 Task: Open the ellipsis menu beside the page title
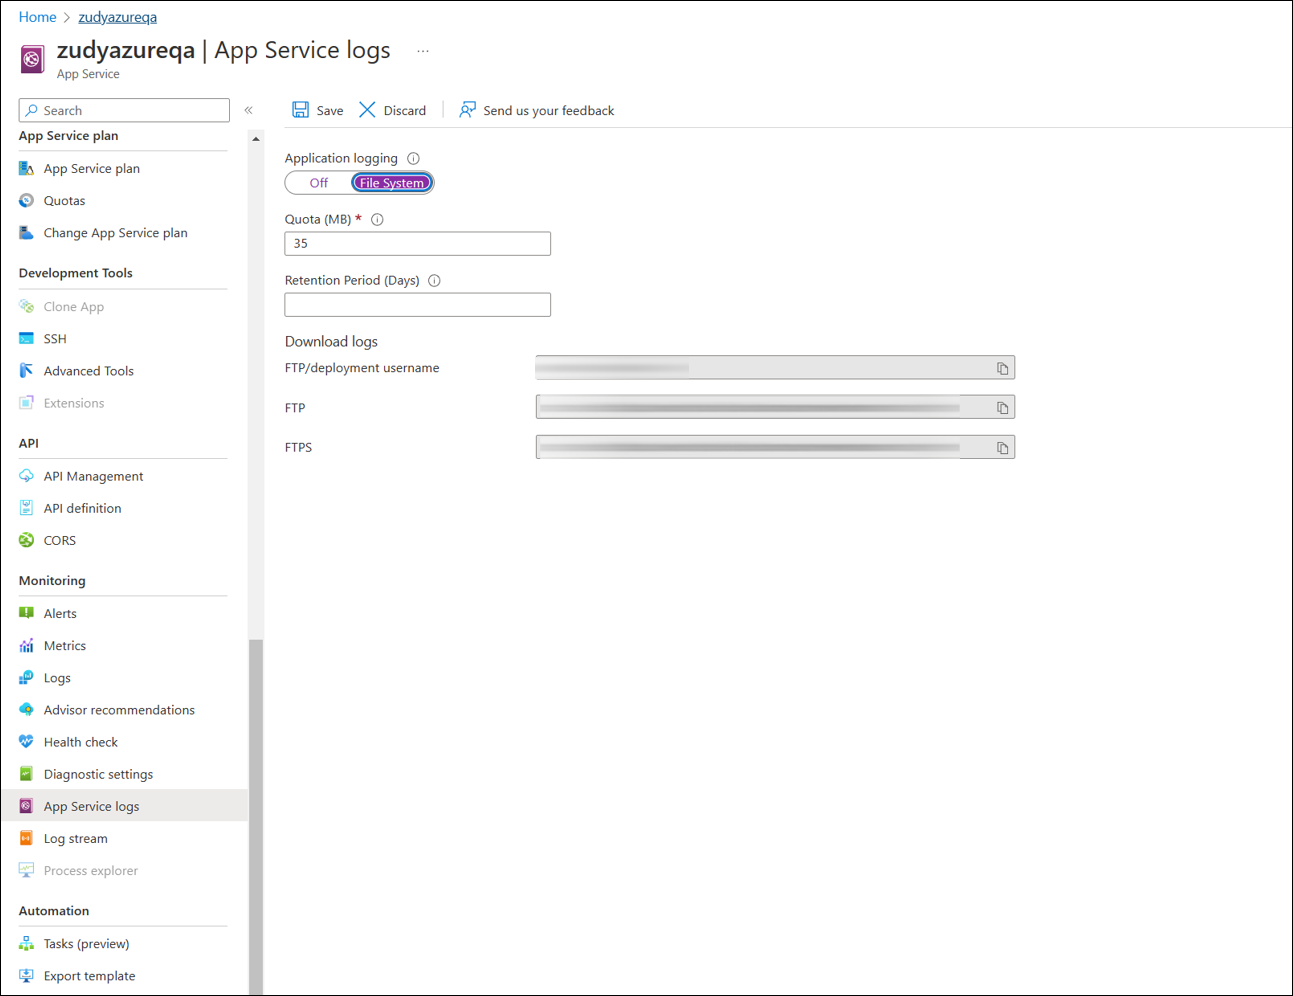click(423, 51)
